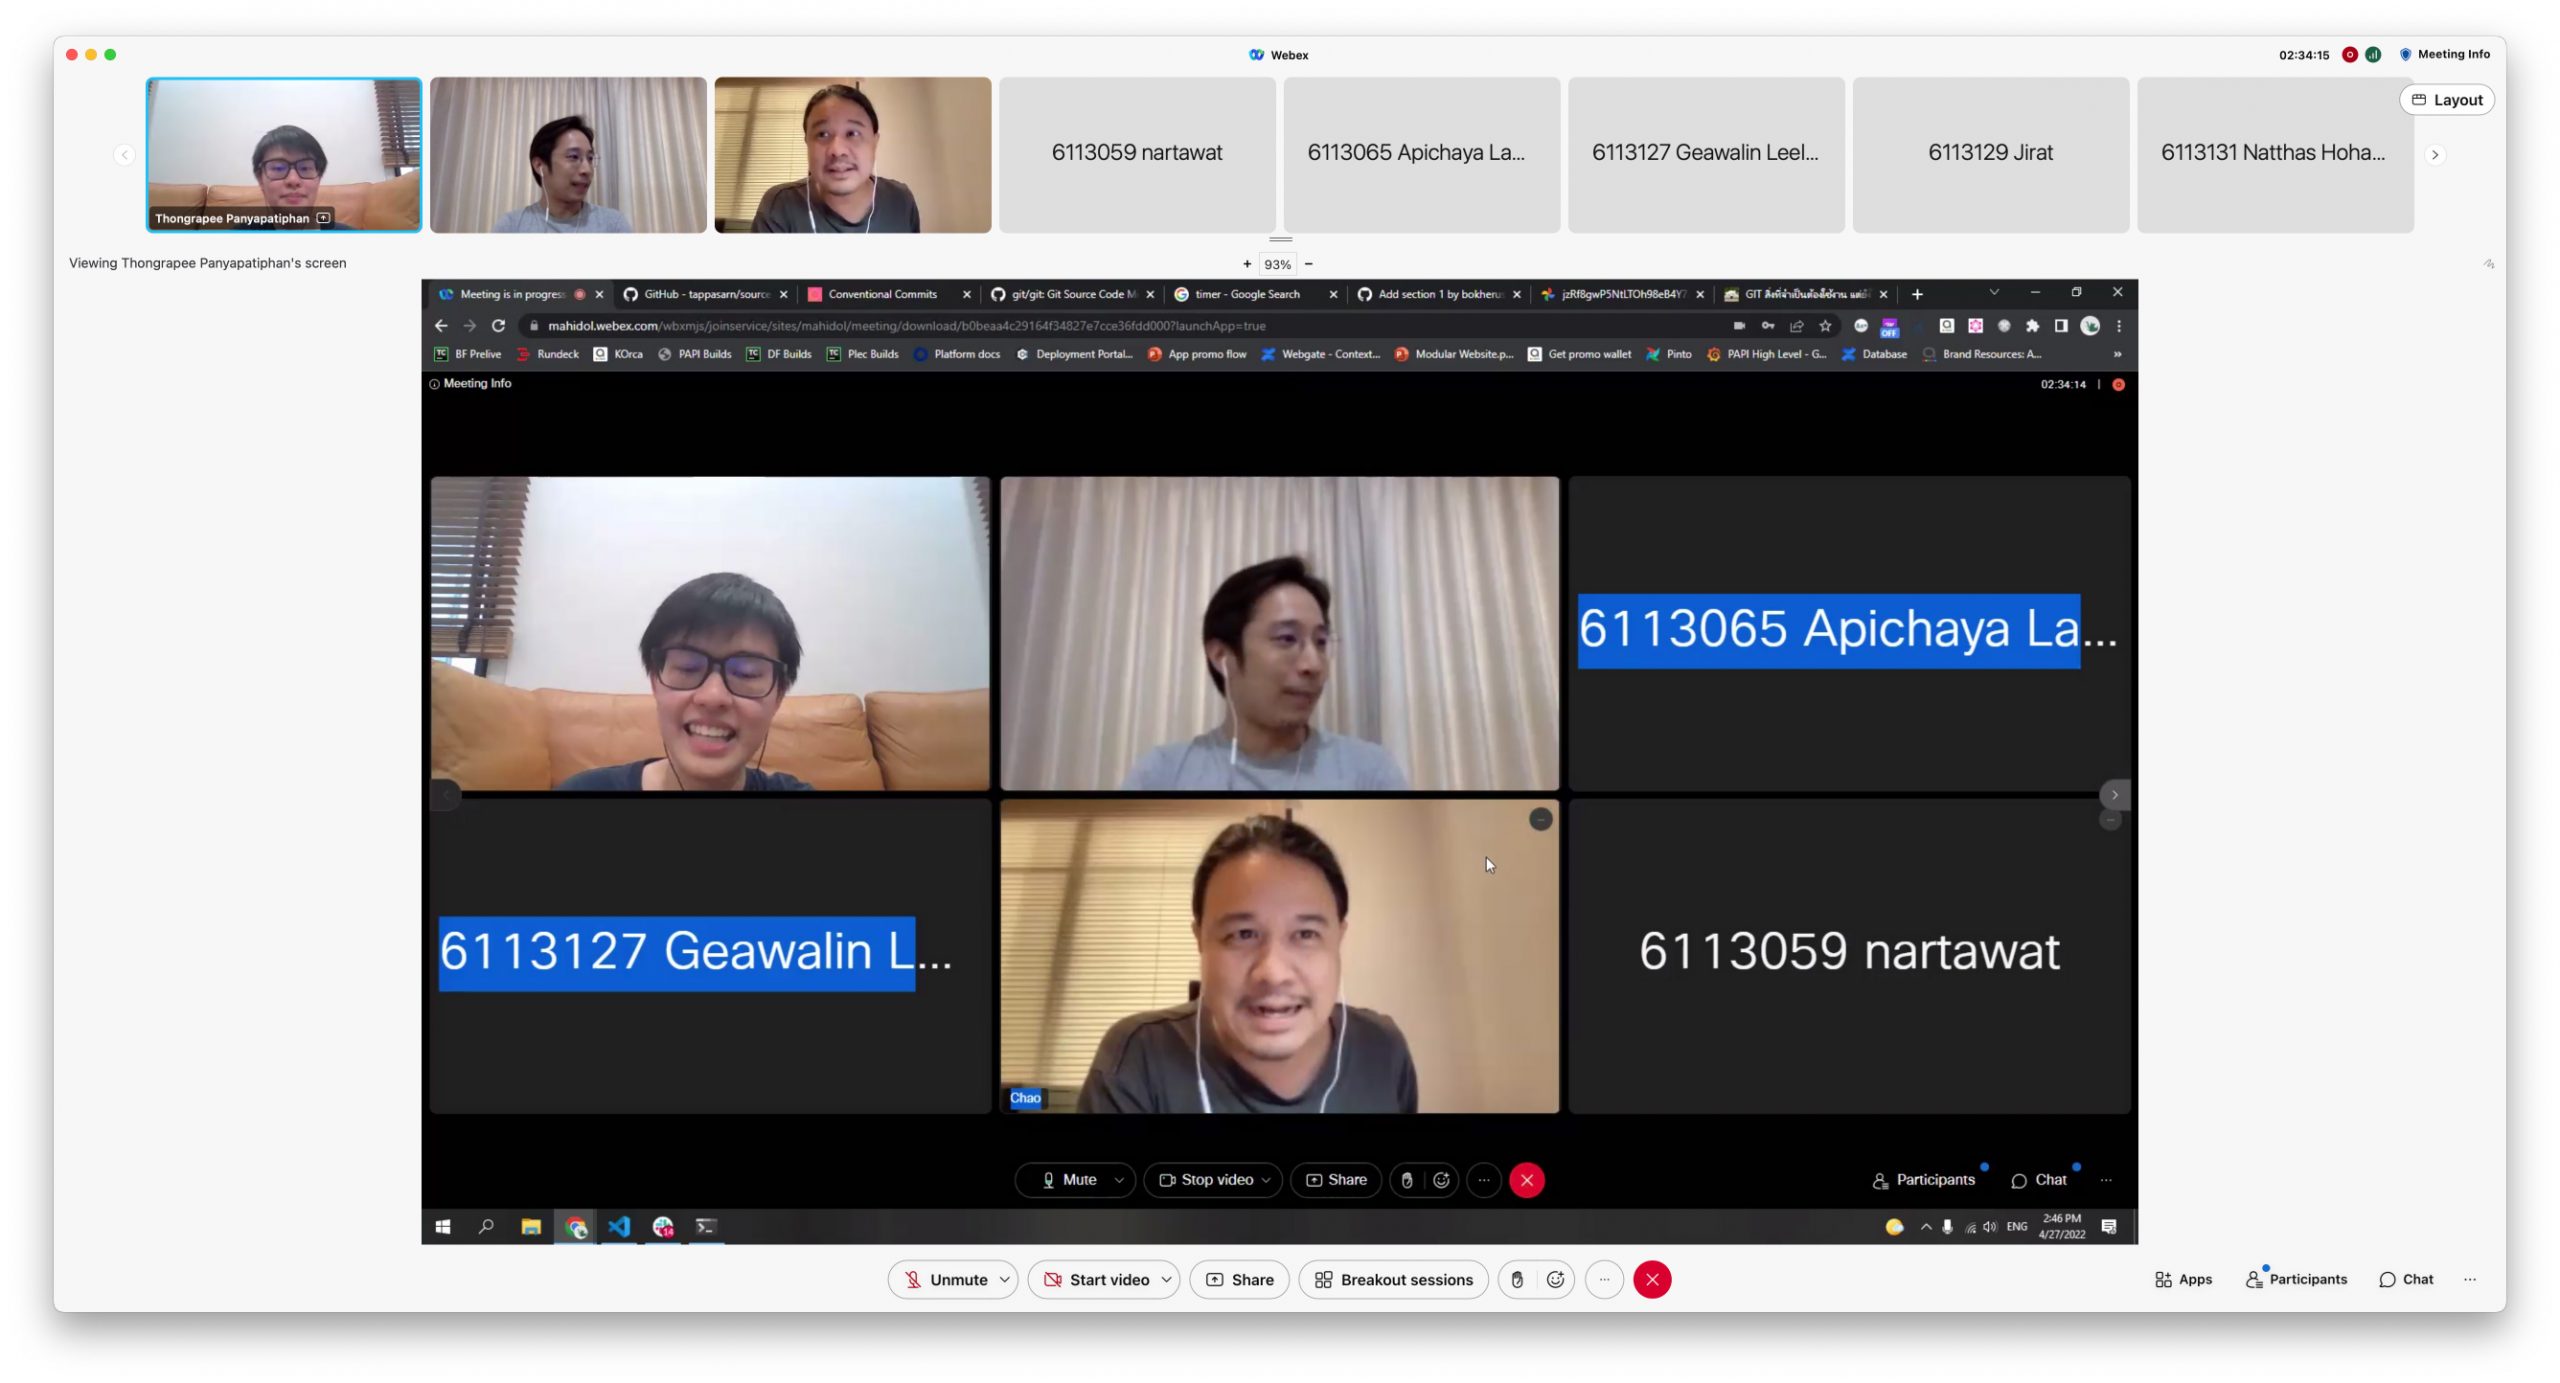This screenshot has width=2560, height=1383.
Task: Expand video options arrow beside Start video
Action: (1166, 1279)
